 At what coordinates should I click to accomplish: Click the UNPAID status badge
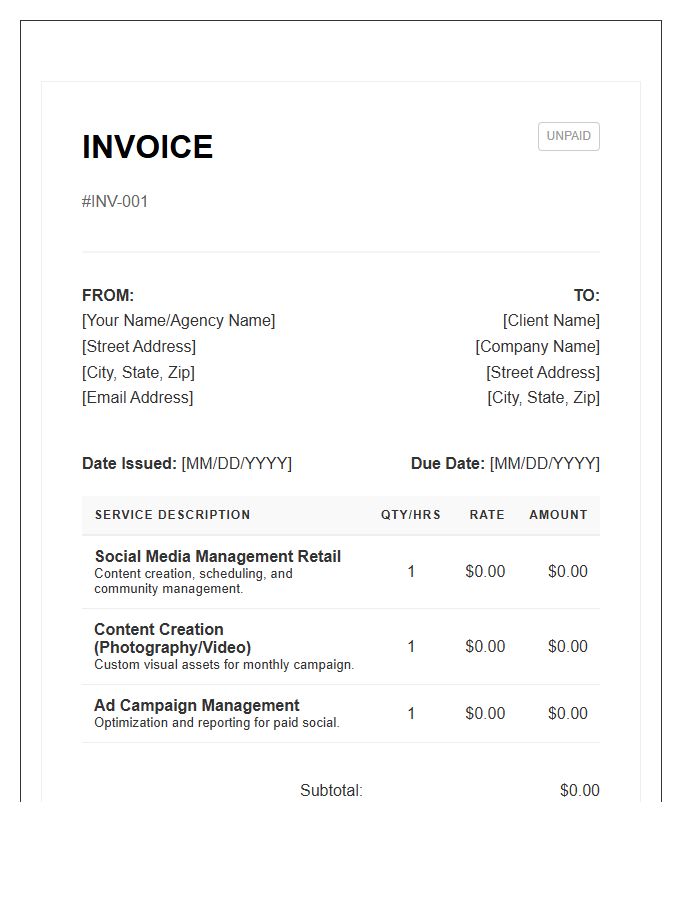pyautogui.click(x=568, y=136)
